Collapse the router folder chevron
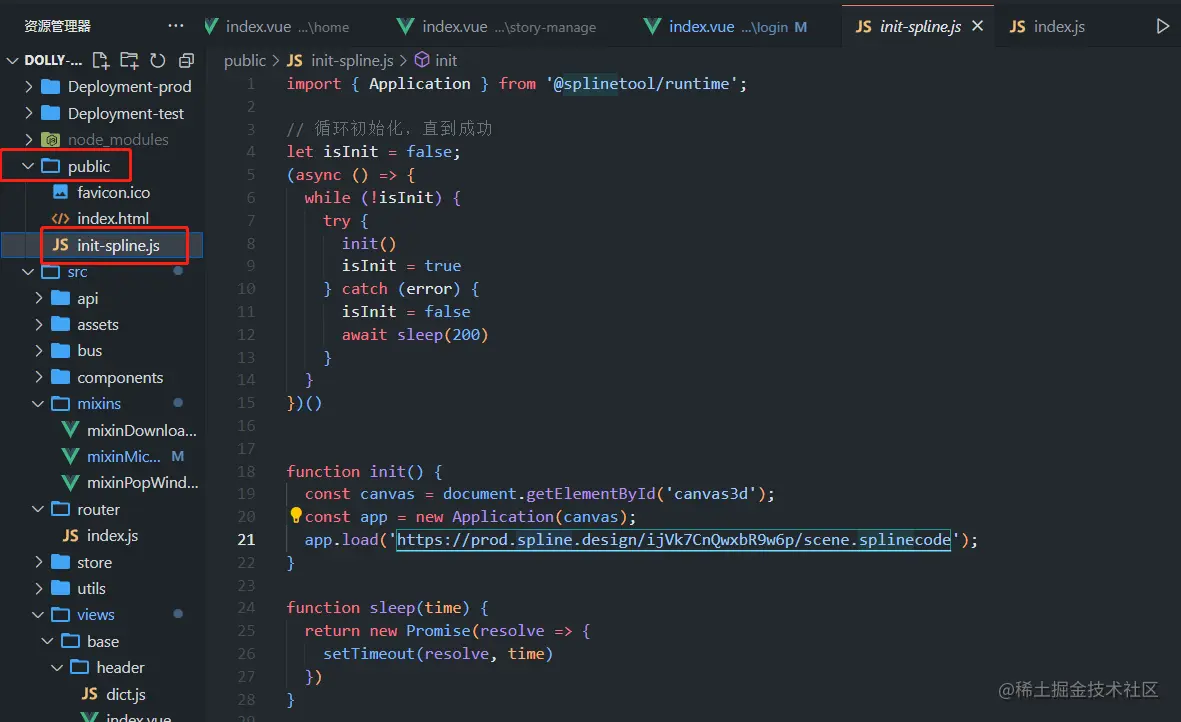This screenshot has width=1181, height=722. [38, 509]
